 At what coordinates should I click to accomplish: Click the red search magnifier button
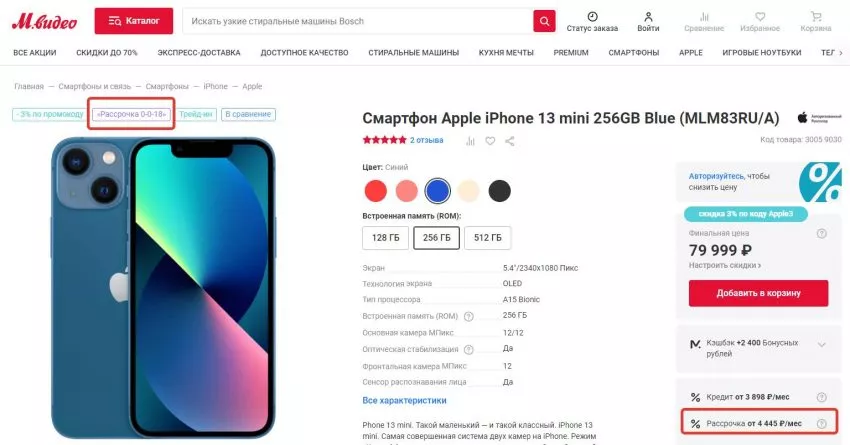pos(544,21)
